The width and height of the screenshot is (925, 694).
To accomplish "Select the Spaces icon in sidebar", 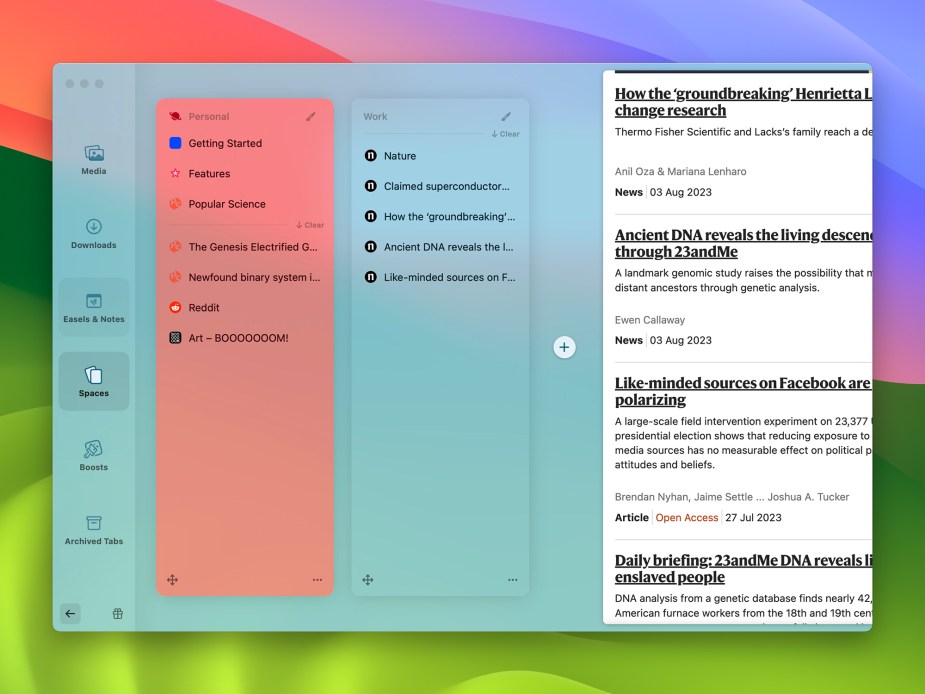I will pyautogui.click(x=94, y=380).
